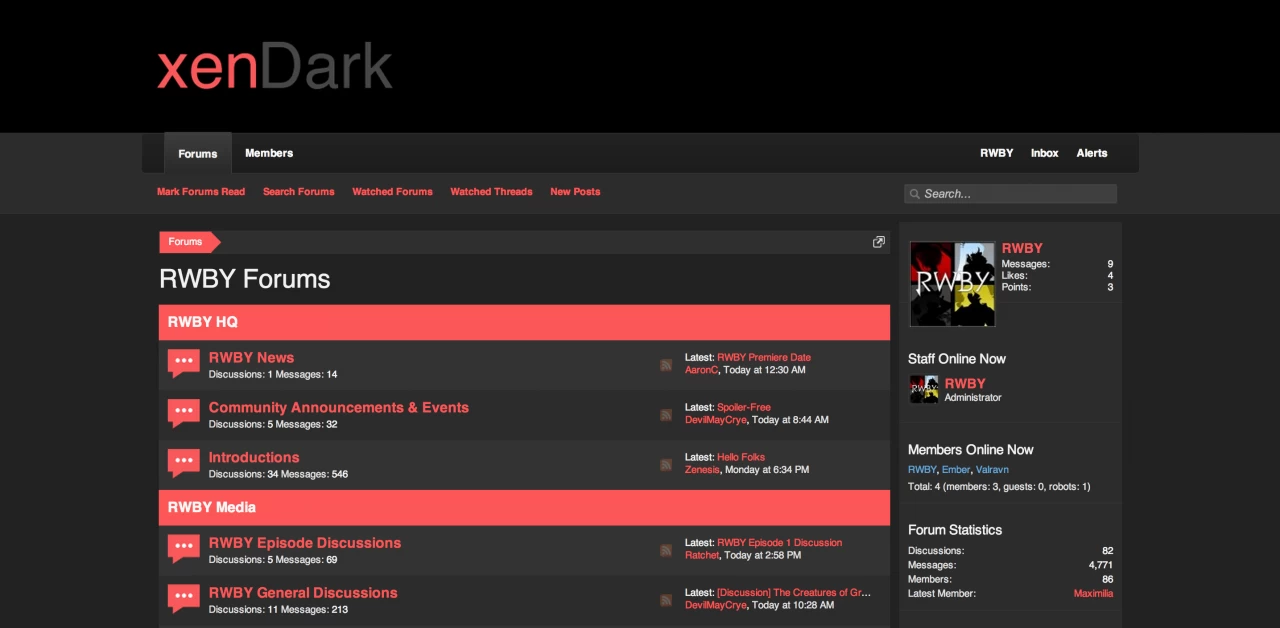
Task: Open RWBY Episode Discussions forum
Action: (x=305, y=543)
